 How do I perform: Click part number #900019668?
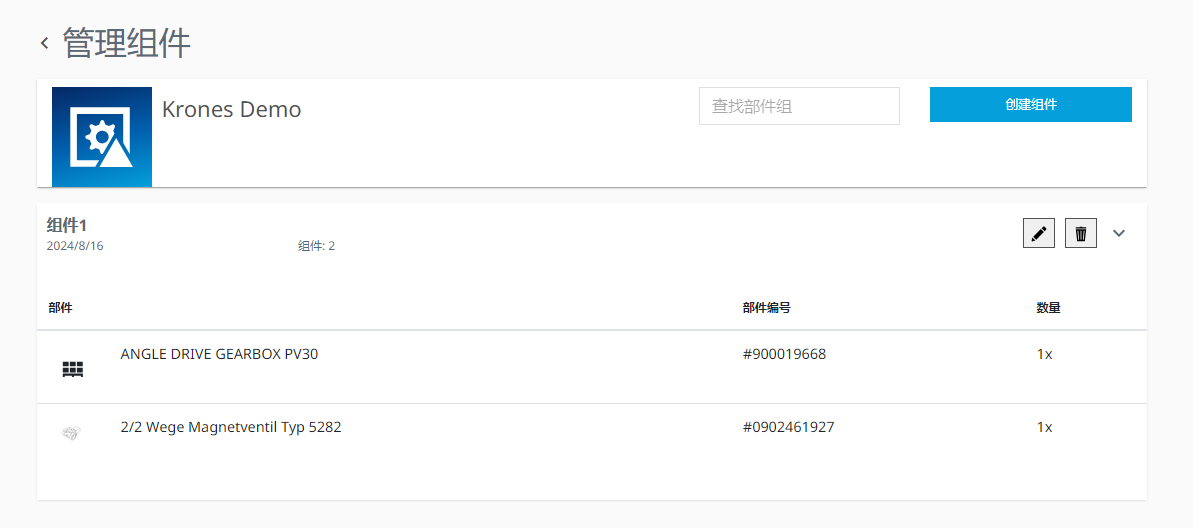tap(784, 354)
